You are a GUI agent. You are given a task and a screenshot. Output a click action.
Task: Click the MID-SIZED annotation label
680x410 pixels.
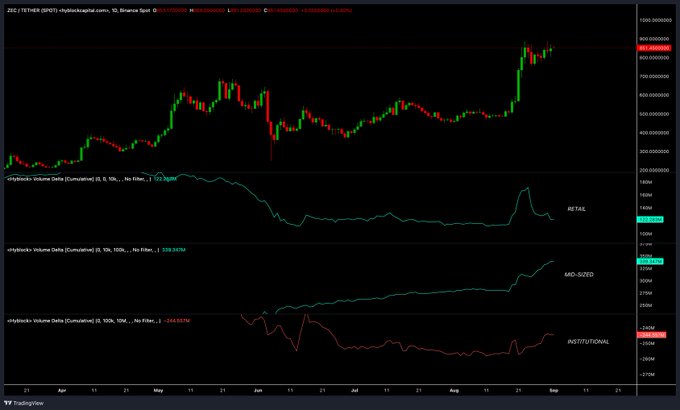pos(579,275)
